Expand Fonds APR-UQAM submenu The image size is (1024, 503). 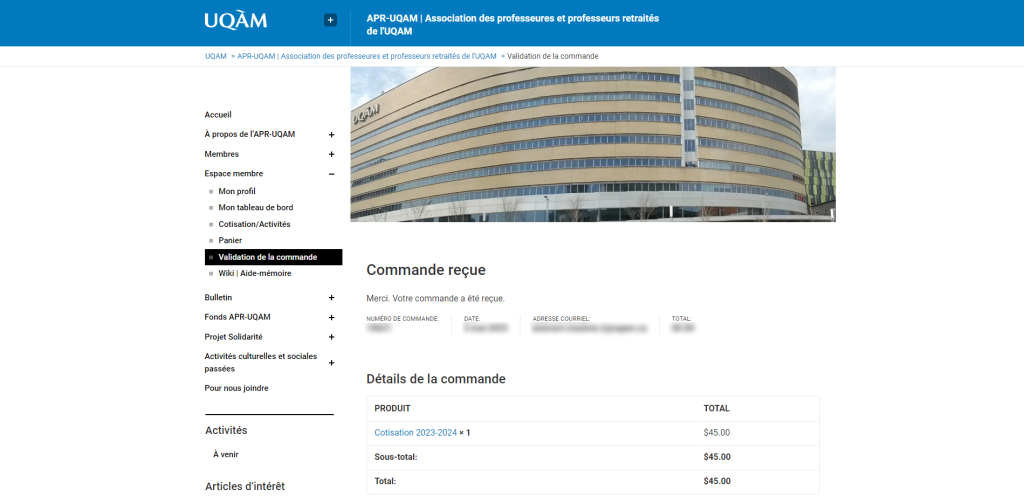point(331,318)
